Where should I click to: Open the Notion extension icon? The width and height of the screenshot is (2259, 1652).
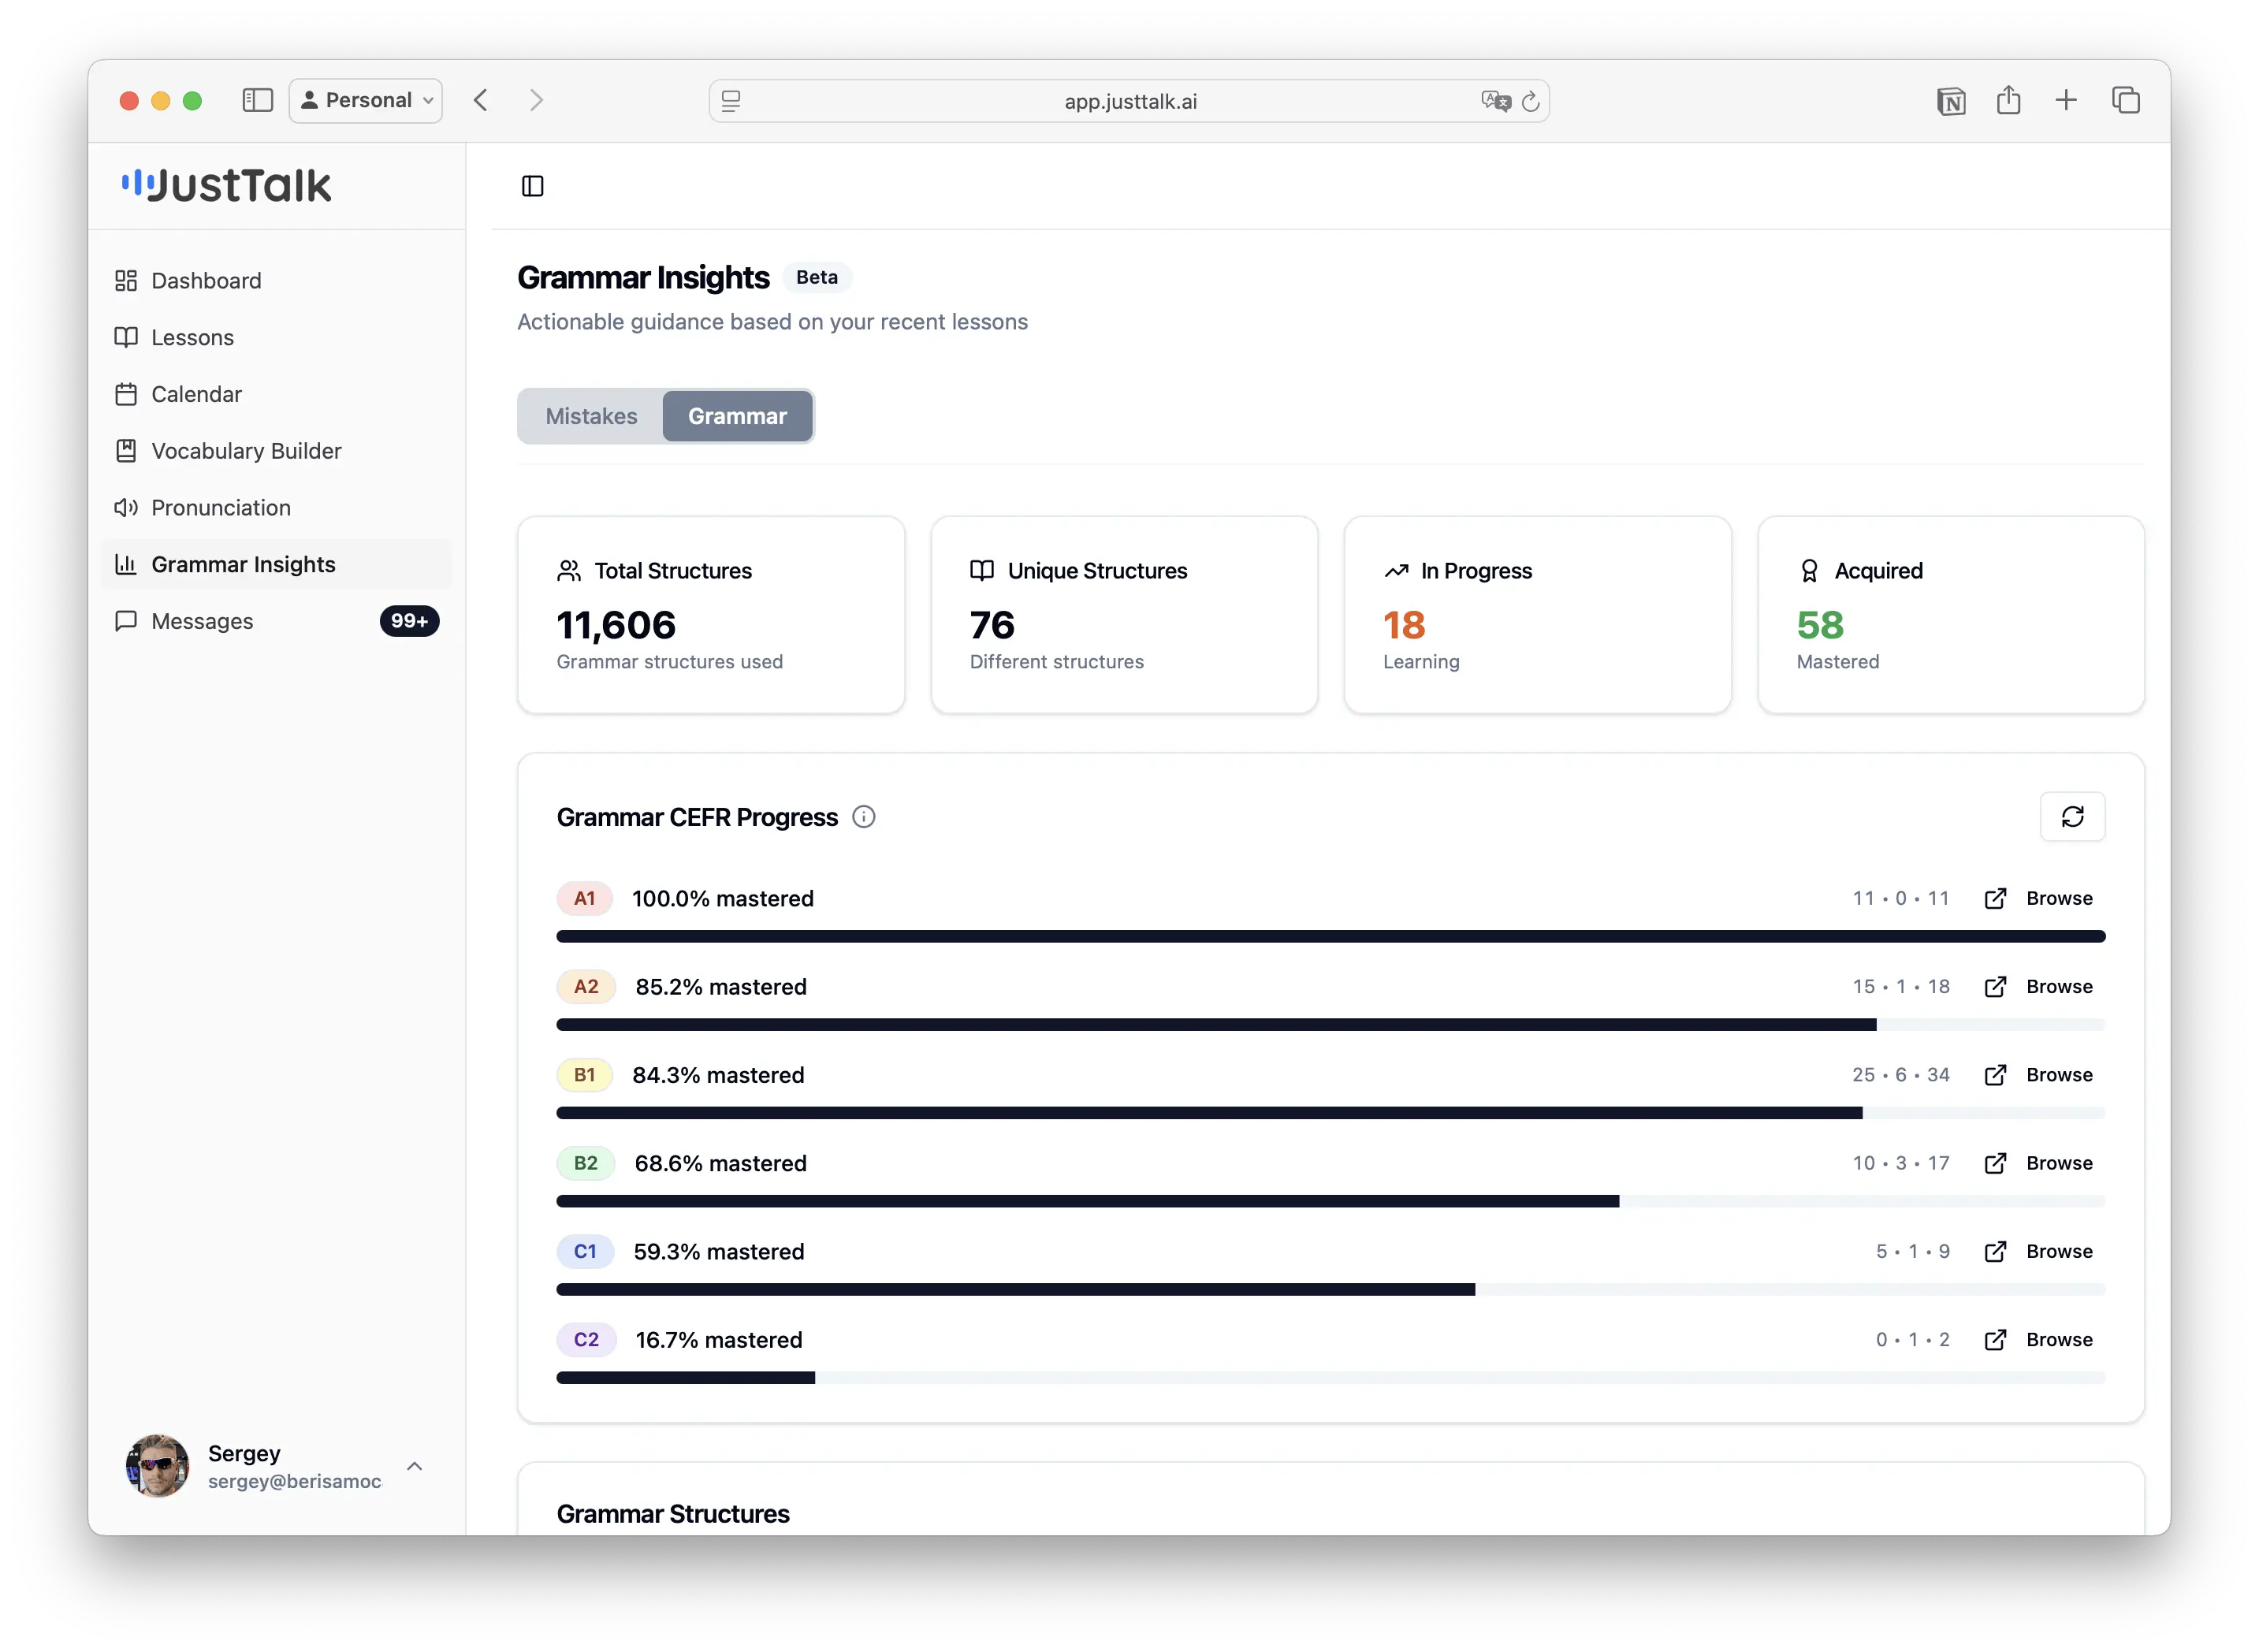click(1951, 101)
